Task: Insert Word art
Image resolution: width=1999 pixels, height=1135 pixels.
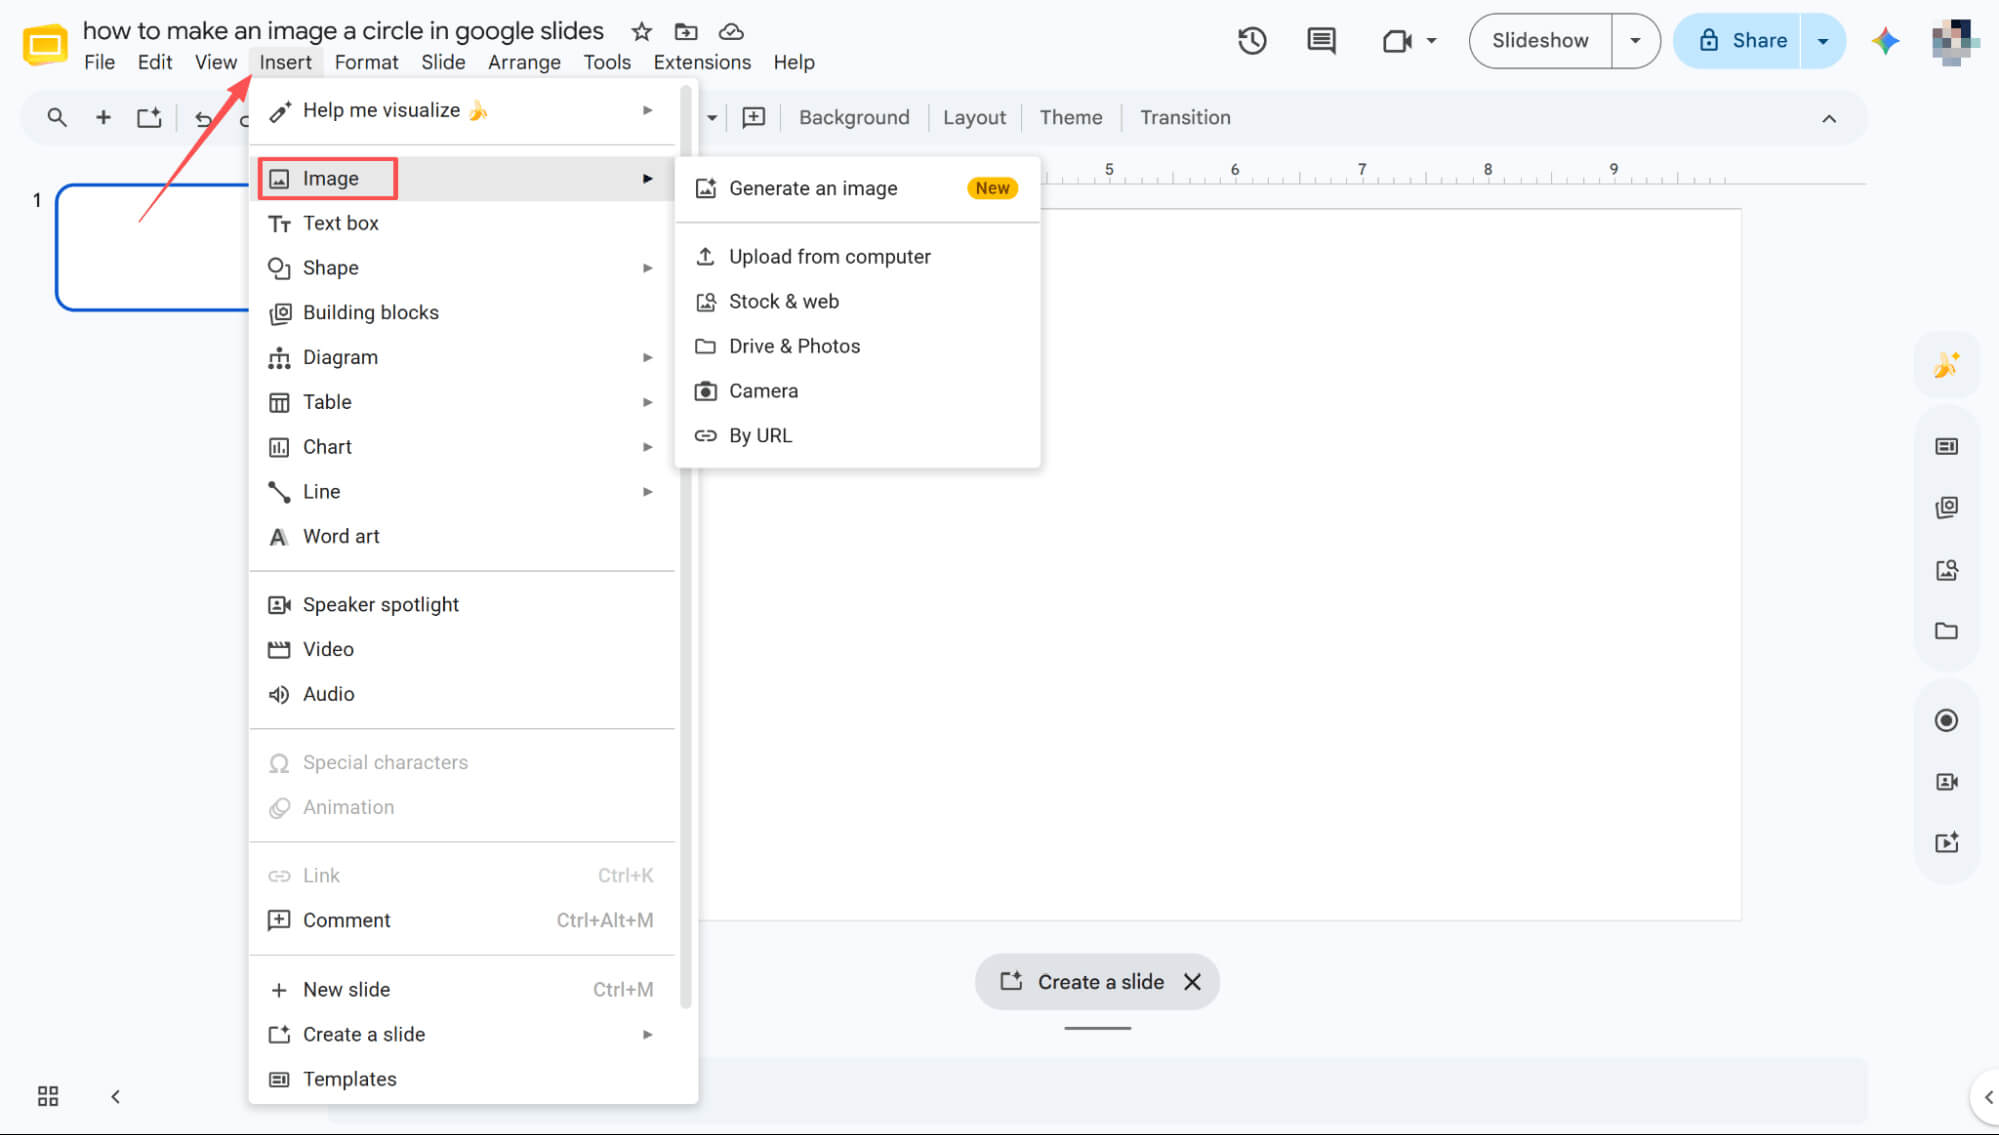Action: coord(464,536)
